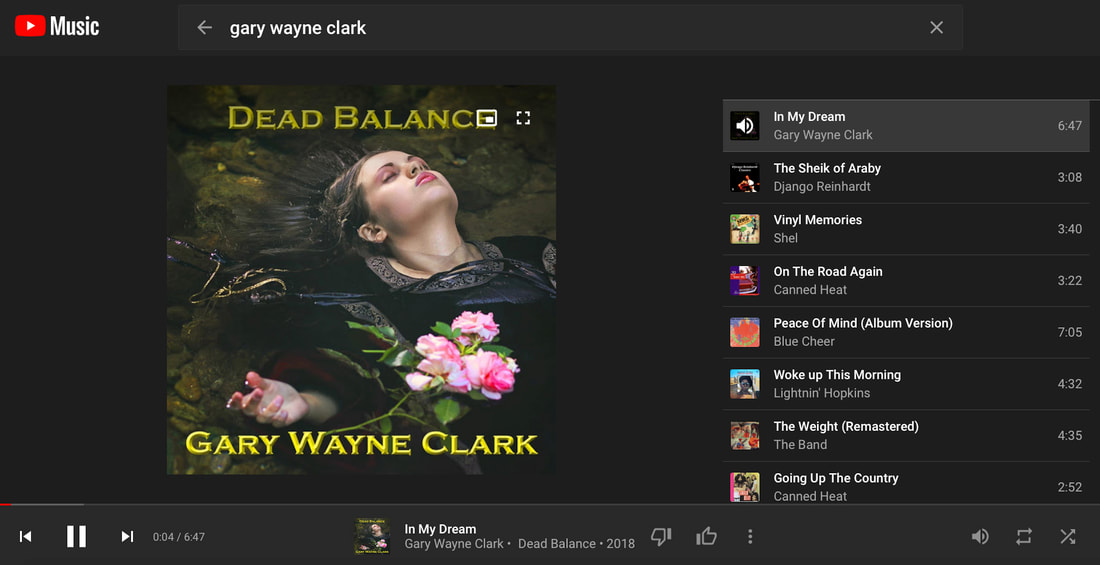Click the Going Up The Country thumbnail

[x=744, y=487]
